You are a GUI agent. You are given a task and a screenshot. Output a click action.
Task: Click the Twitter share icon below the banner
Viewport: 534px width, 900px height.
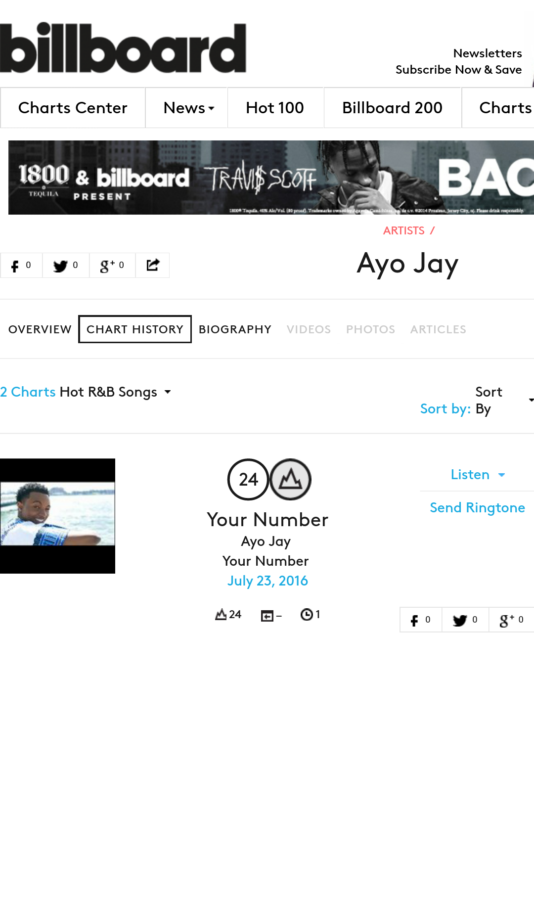[65, 265]
